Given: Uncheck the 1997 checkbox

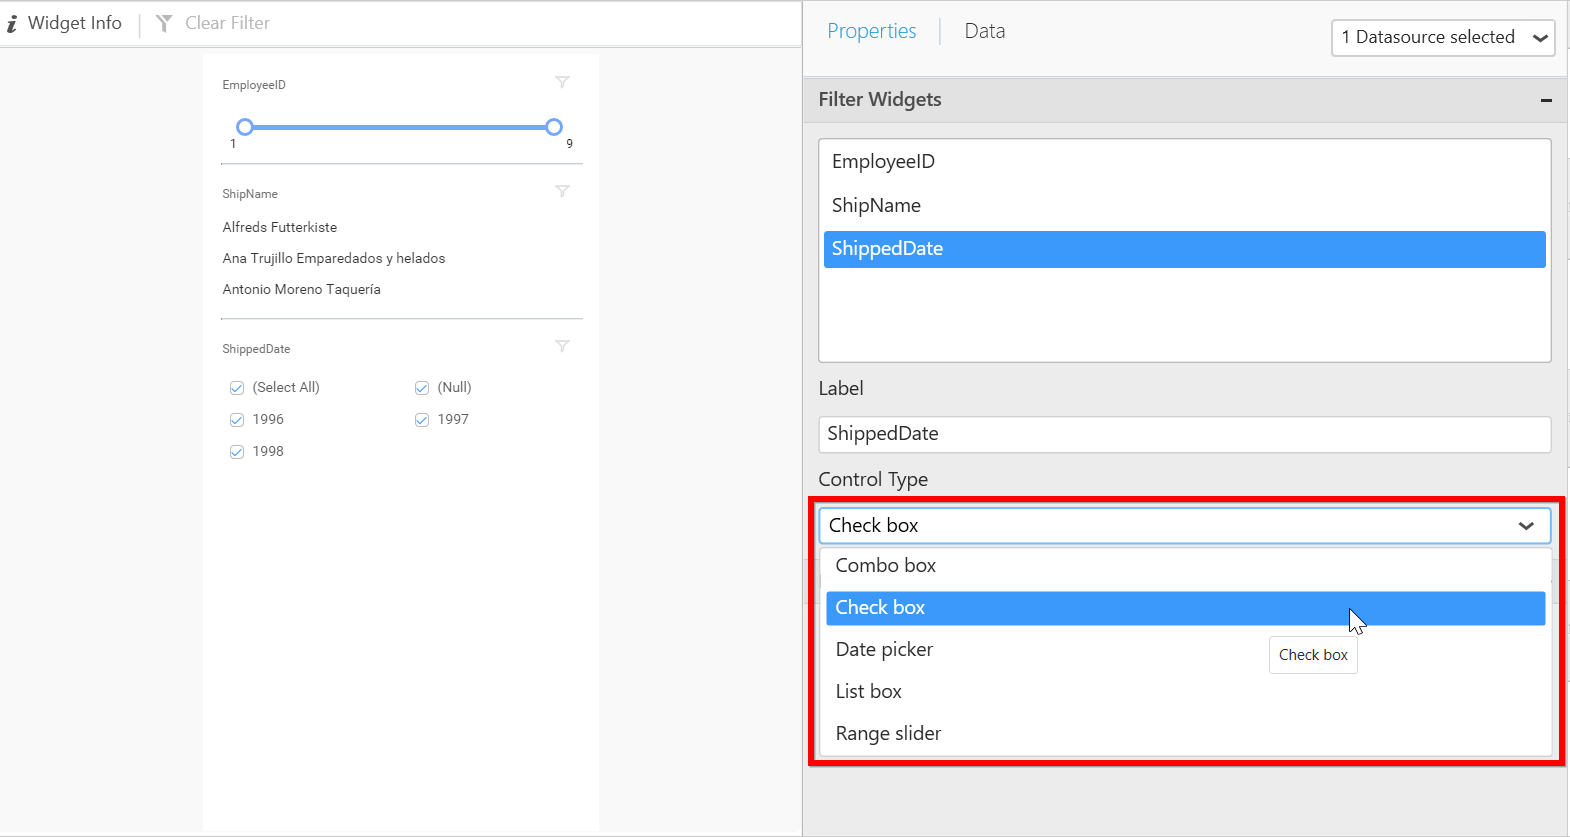Looking at the screenshot, I should (422, 420).
